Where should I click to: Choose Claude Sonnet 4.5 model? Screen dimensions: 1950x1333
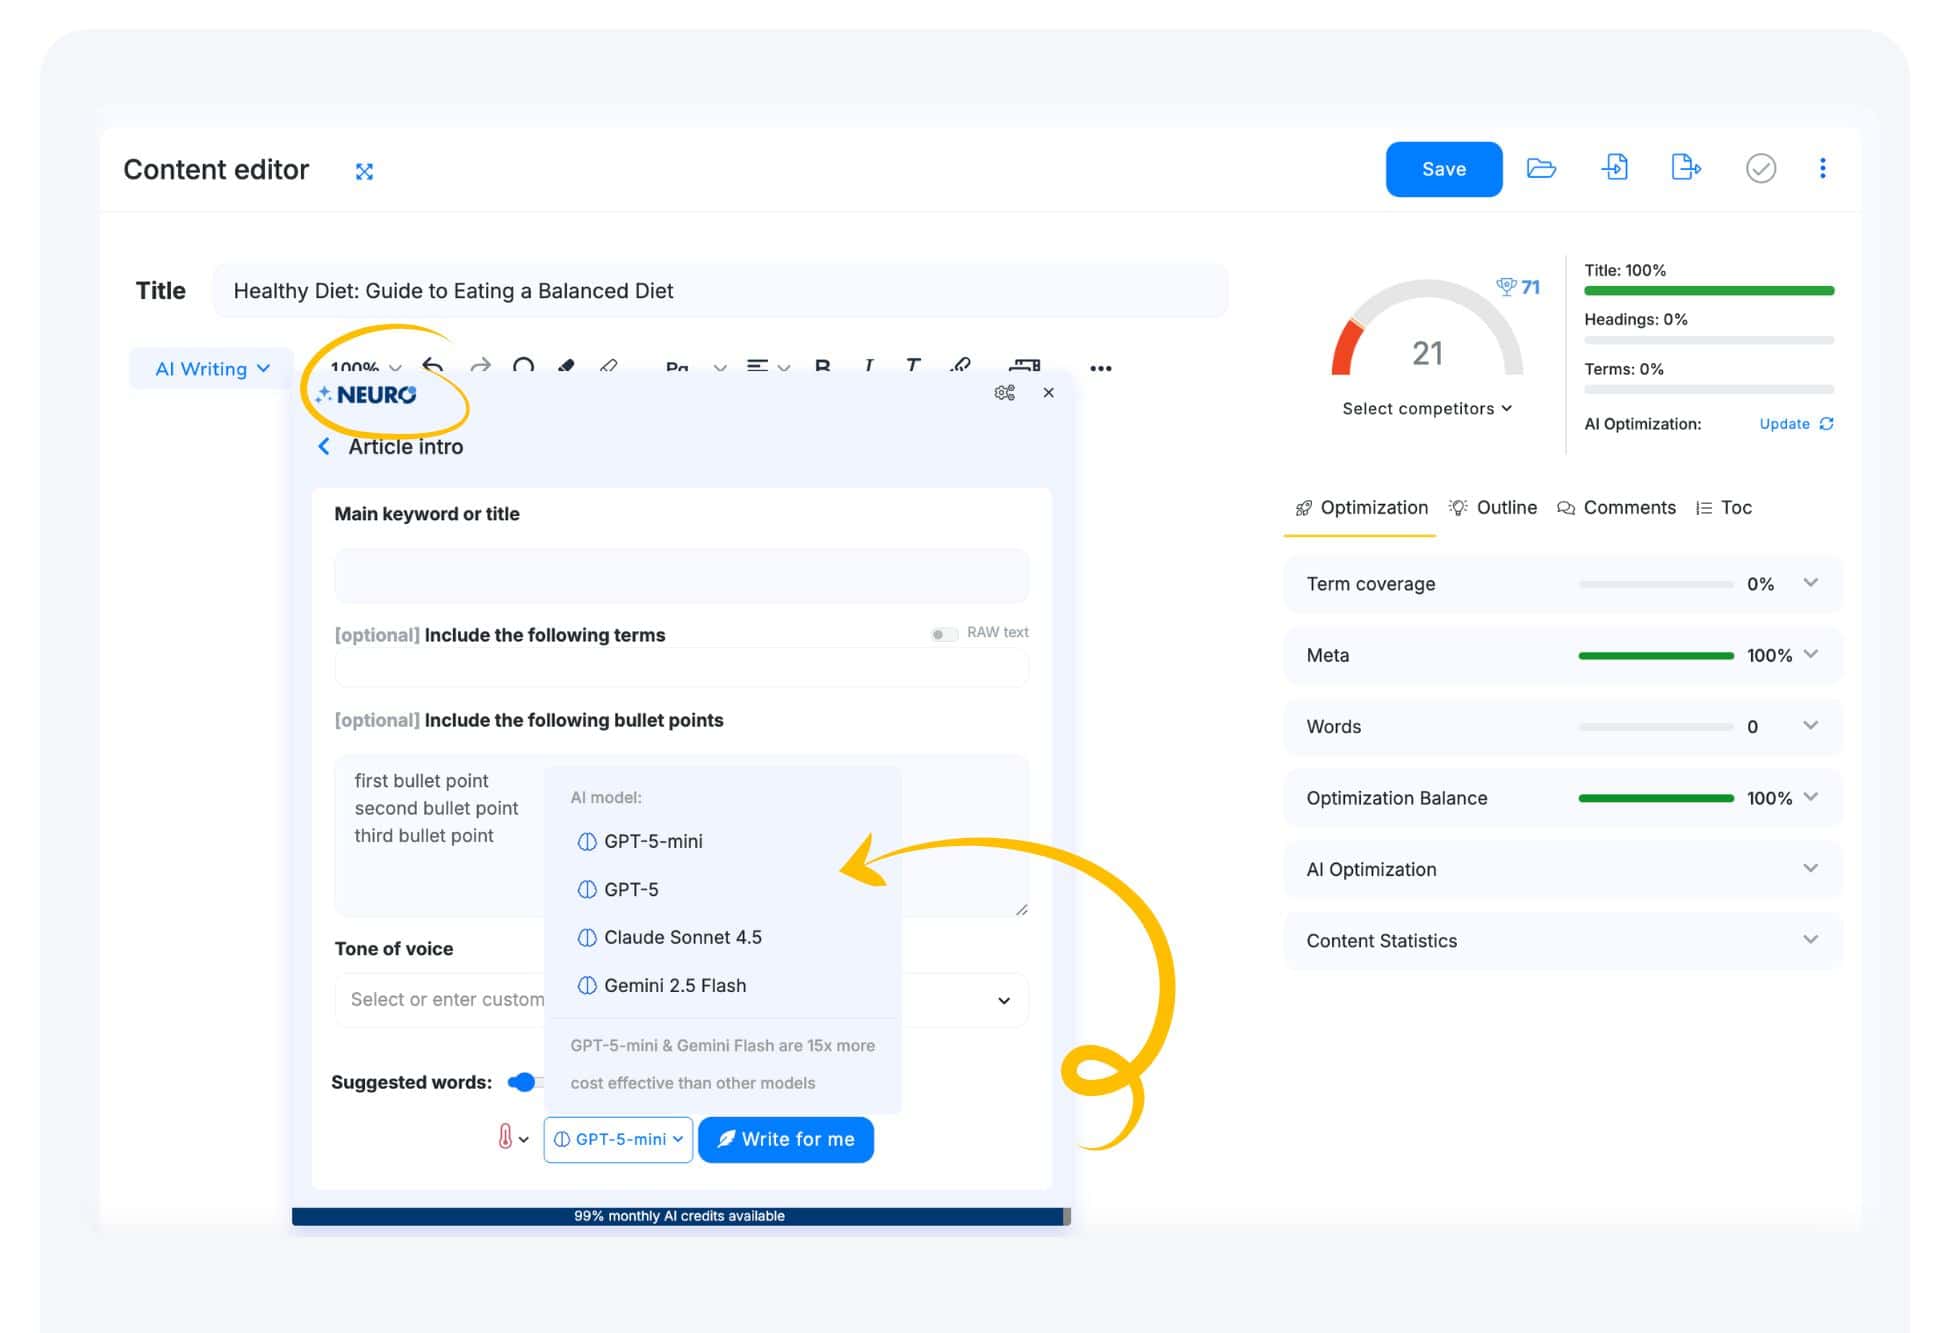pos(670,937)
